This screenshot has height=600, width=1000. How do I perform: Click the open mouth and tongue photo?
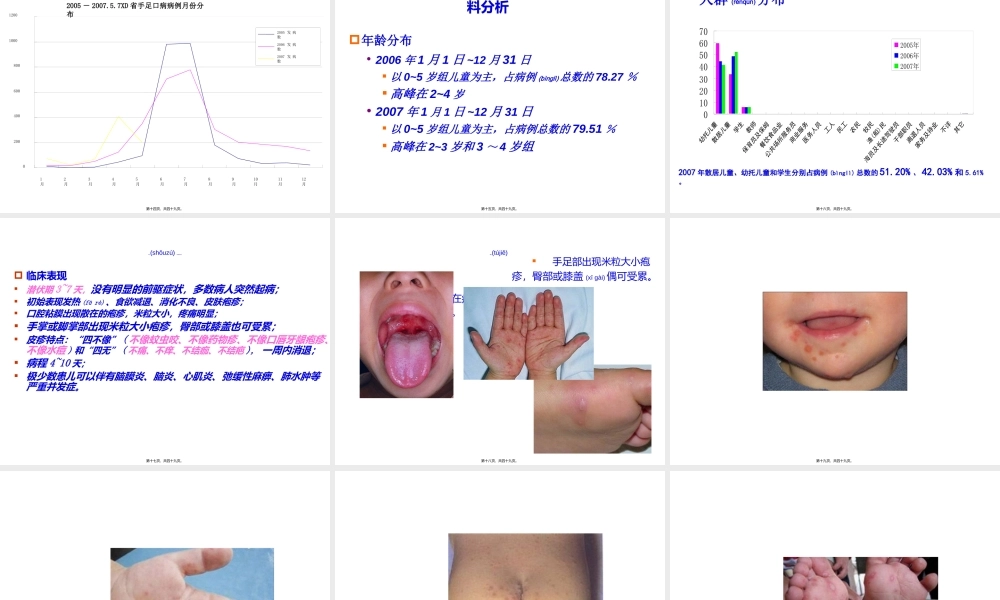(x=406, y=335)
